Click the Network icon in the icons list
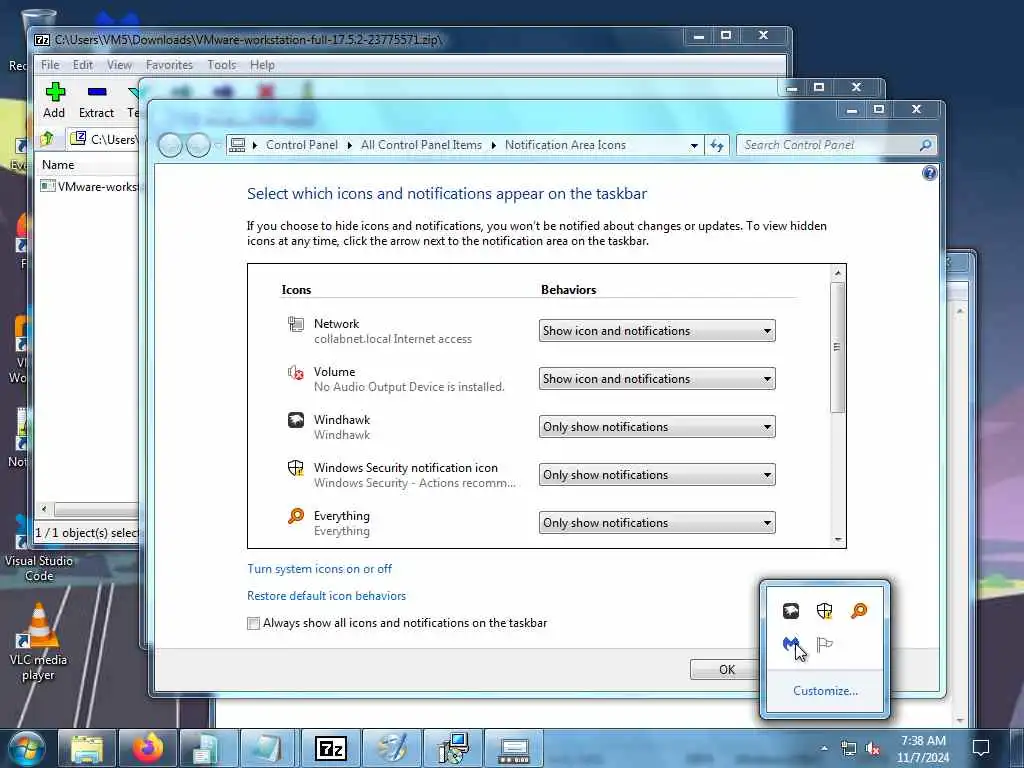 pyautogui.click(x=296, y=324)
